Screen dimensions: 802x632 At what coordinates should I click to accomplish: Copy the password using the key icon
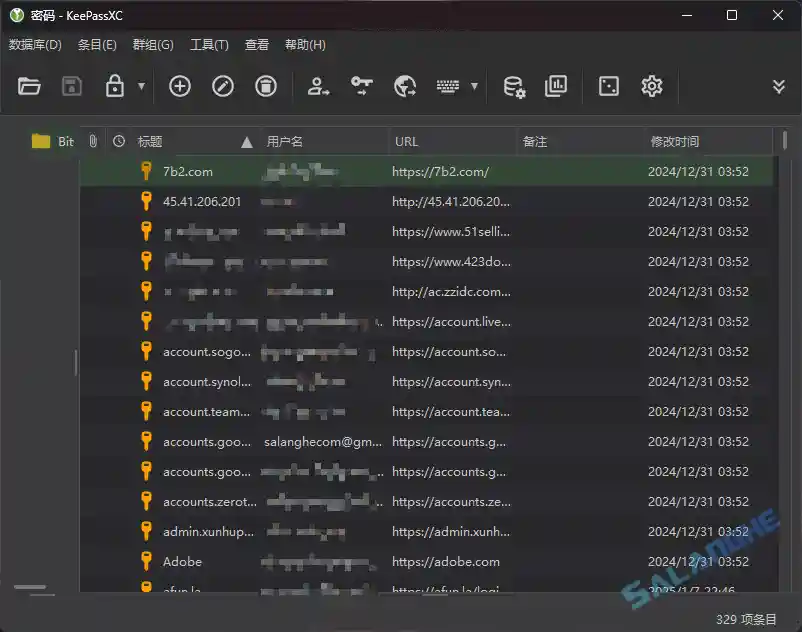coord(361,86)
